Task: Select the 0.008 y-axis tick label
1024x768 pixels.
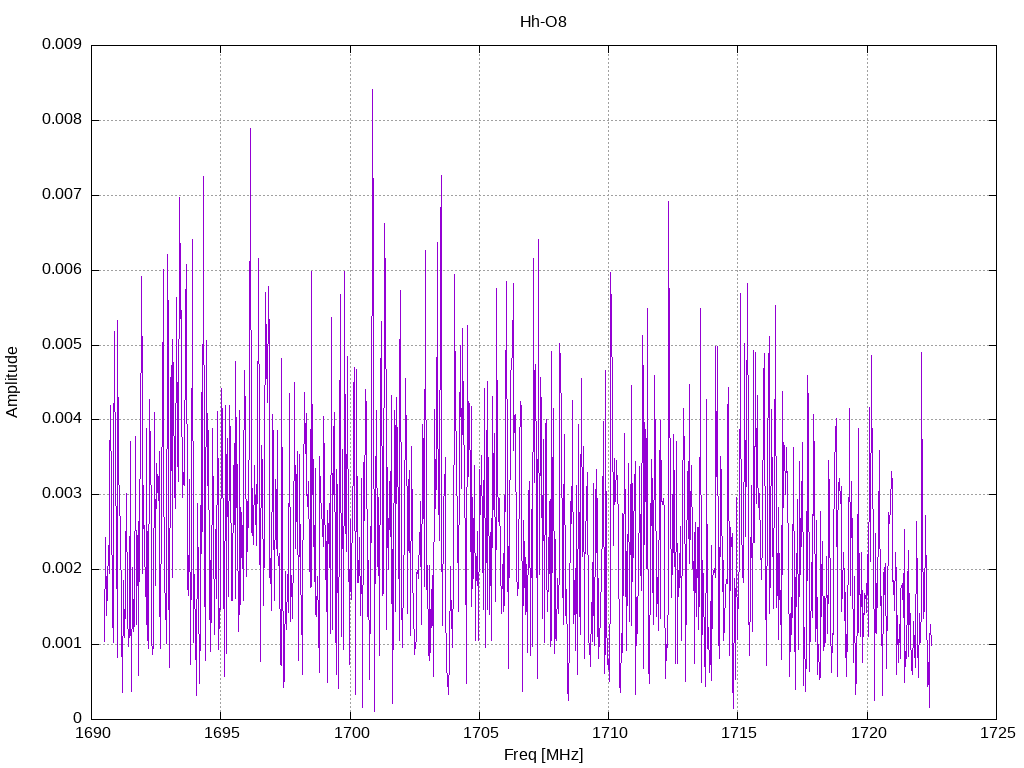Action: [61, 120]
